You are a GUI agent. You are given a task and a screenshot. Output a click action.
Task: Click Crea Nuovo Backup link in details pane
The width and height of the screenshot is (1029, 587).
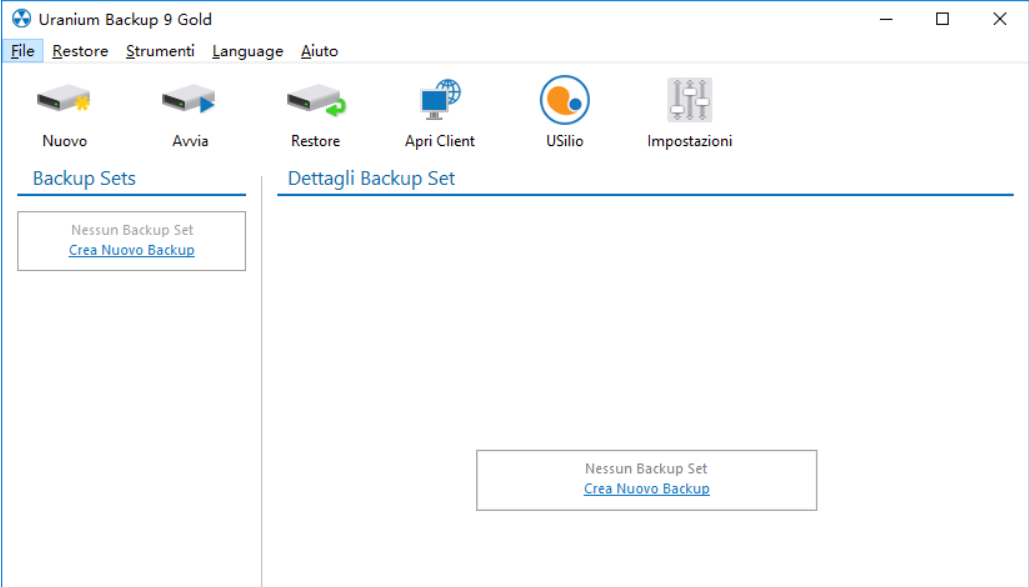click(646, 489)
